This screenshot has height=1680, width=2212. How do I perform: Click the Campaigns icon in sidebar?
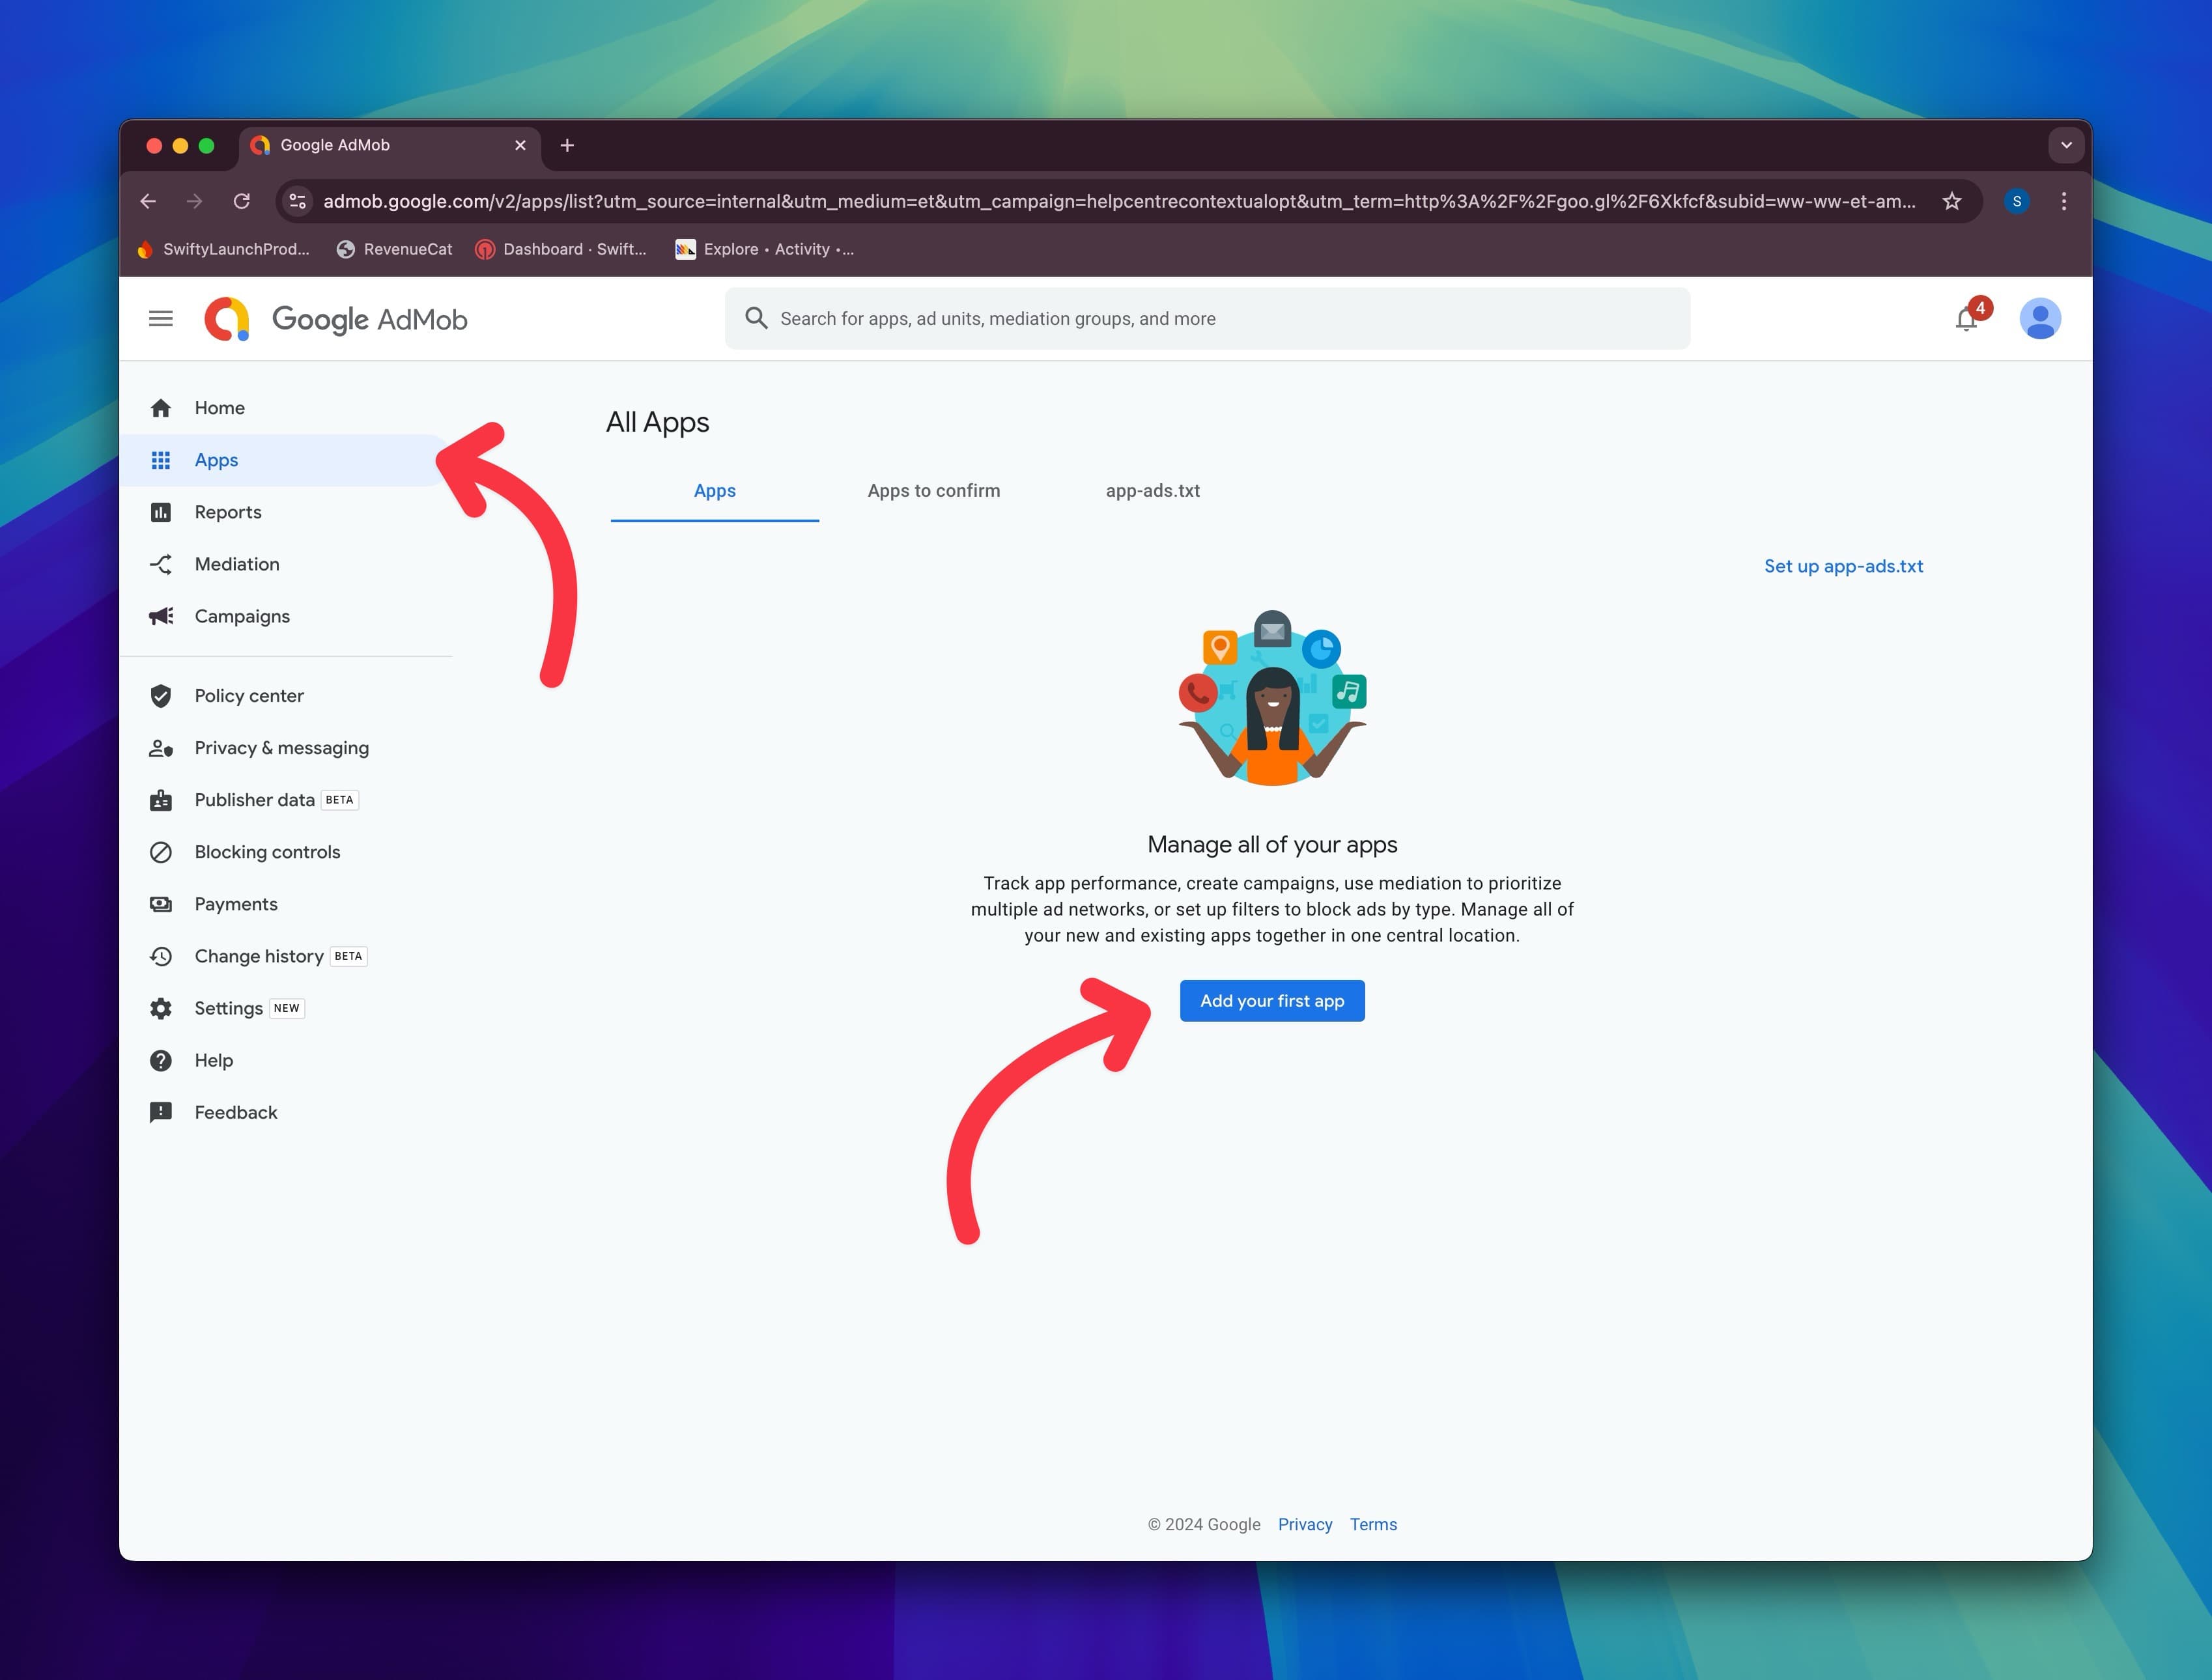tap(161, 616)
